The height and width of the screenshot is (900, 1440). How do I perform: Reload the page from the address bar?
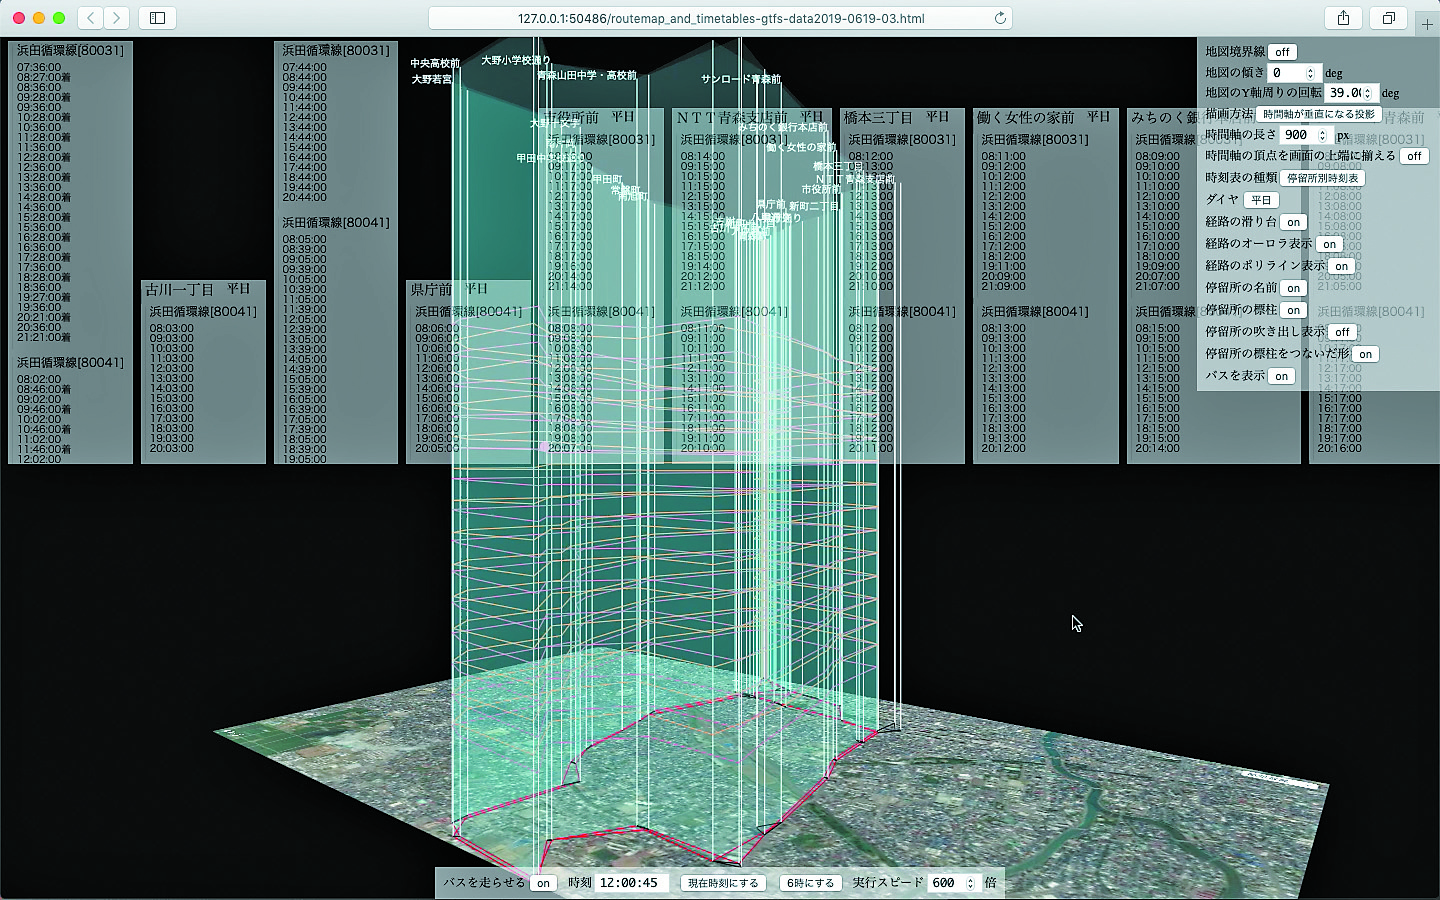pos(1000,18)
